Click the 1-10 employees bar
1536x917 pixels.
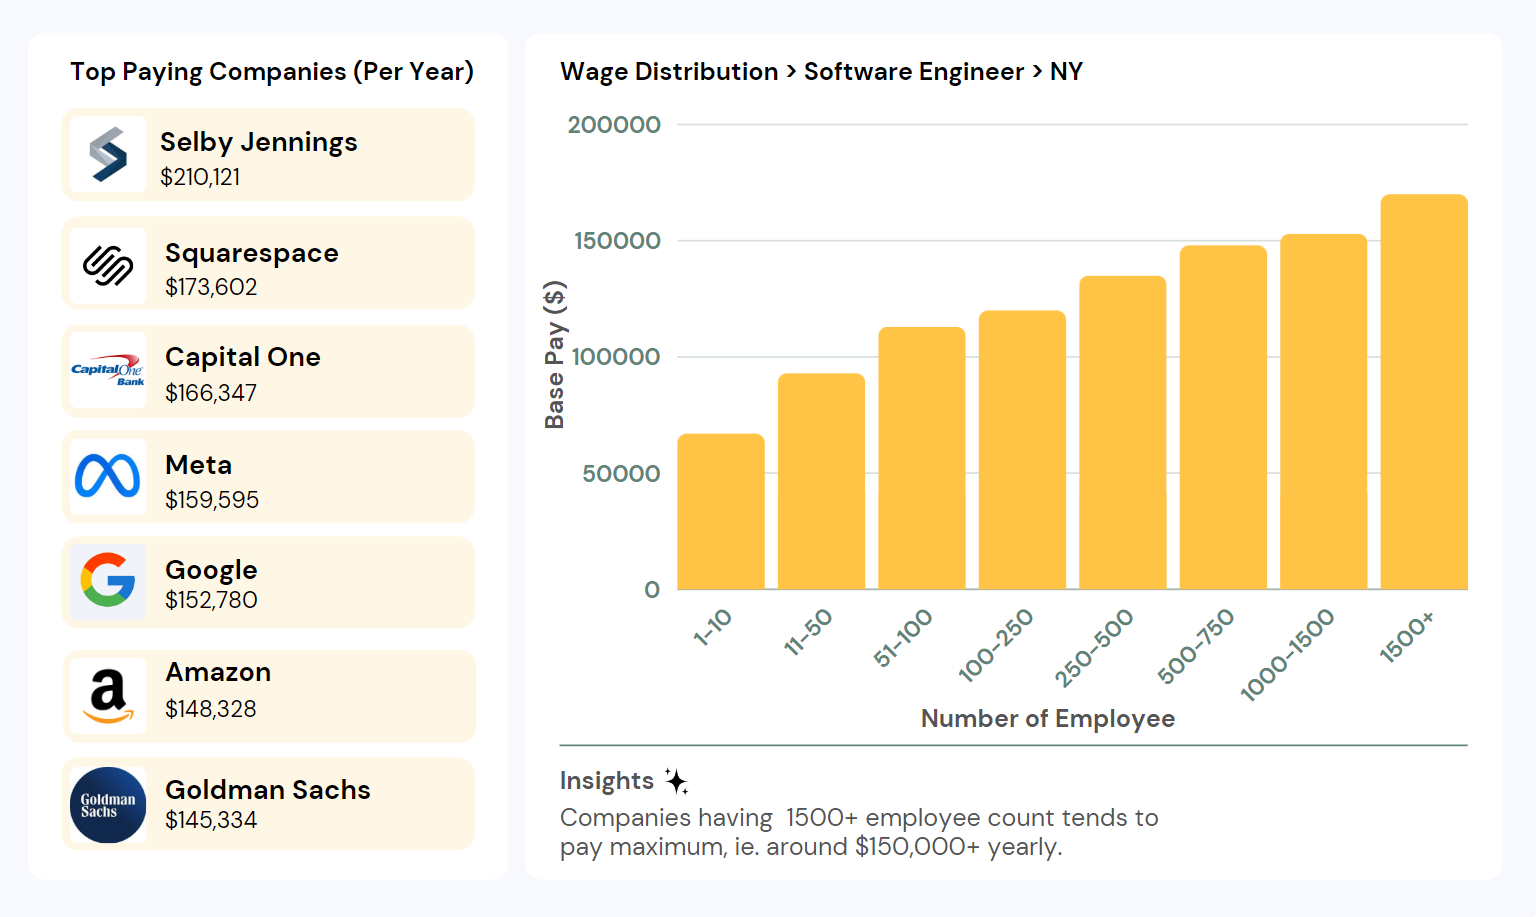tap(720, 512)
